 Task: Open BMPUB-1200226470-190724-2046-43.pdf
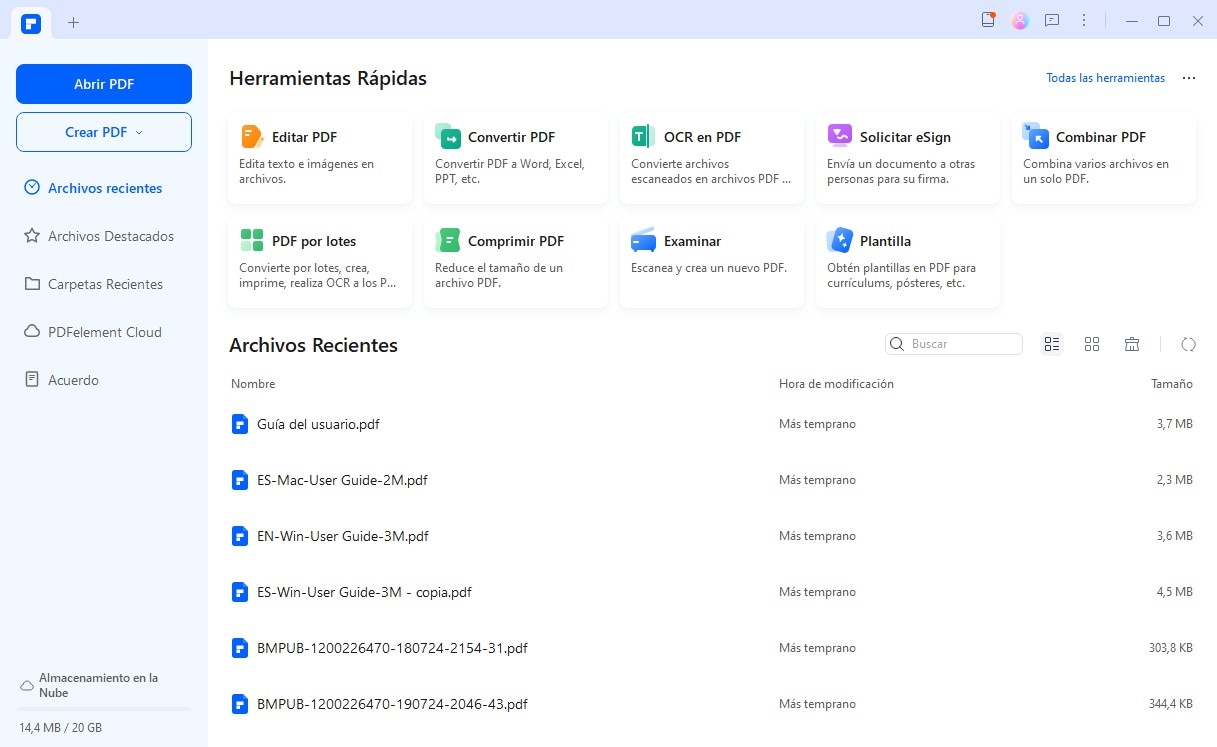point(392,704)
